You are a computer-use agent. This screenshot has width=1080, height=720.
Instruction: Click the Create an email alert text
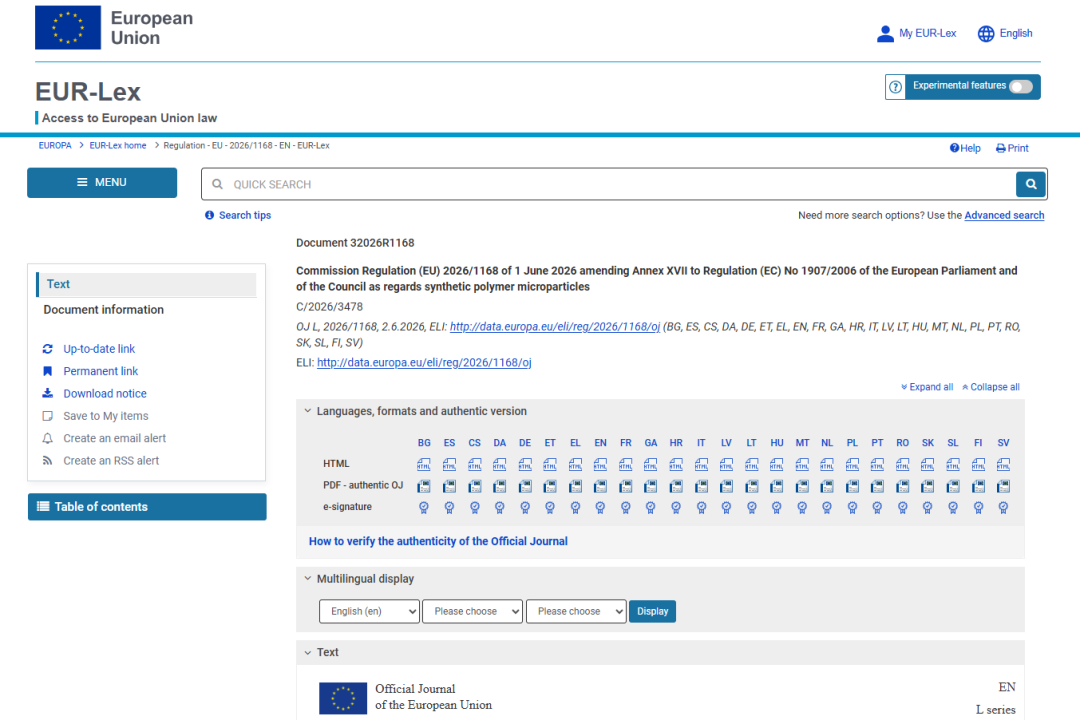(x=114, y=438)
